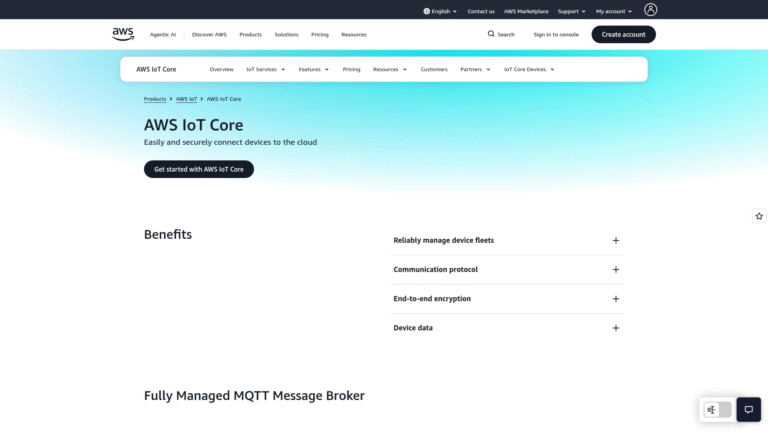Screen dimensions: 768x432
Task: Click the Create account button
Action: tap(624, 34)
